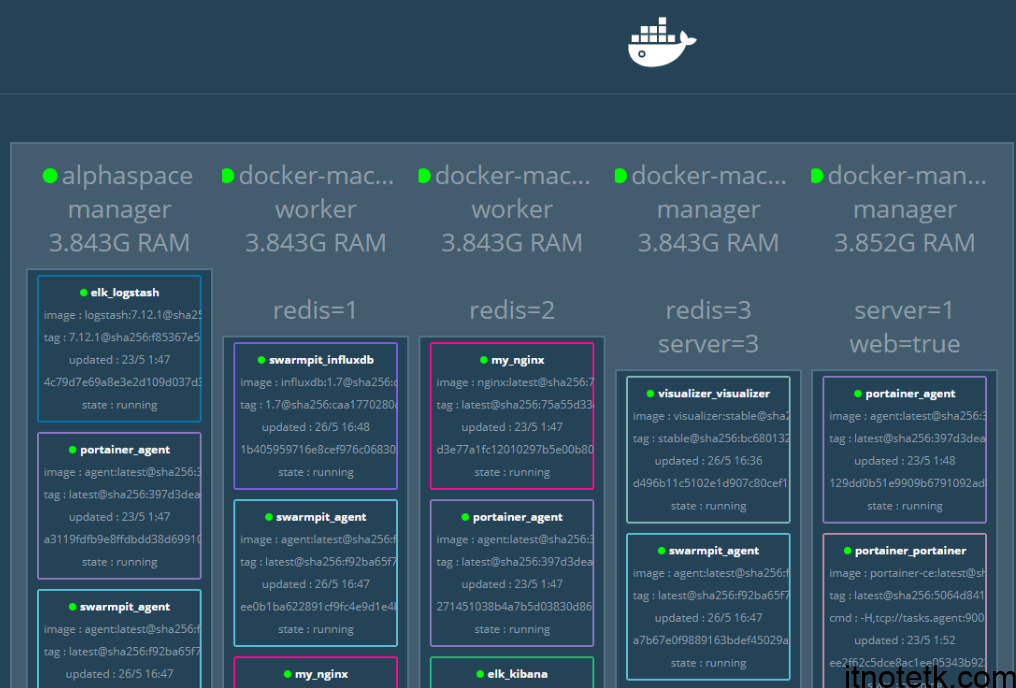The height and width of the screenshot is (688, 1016).
Task: Click tag : 7.12.1@sha256:f85367e5 line
Action: click(x=122, y=338)
